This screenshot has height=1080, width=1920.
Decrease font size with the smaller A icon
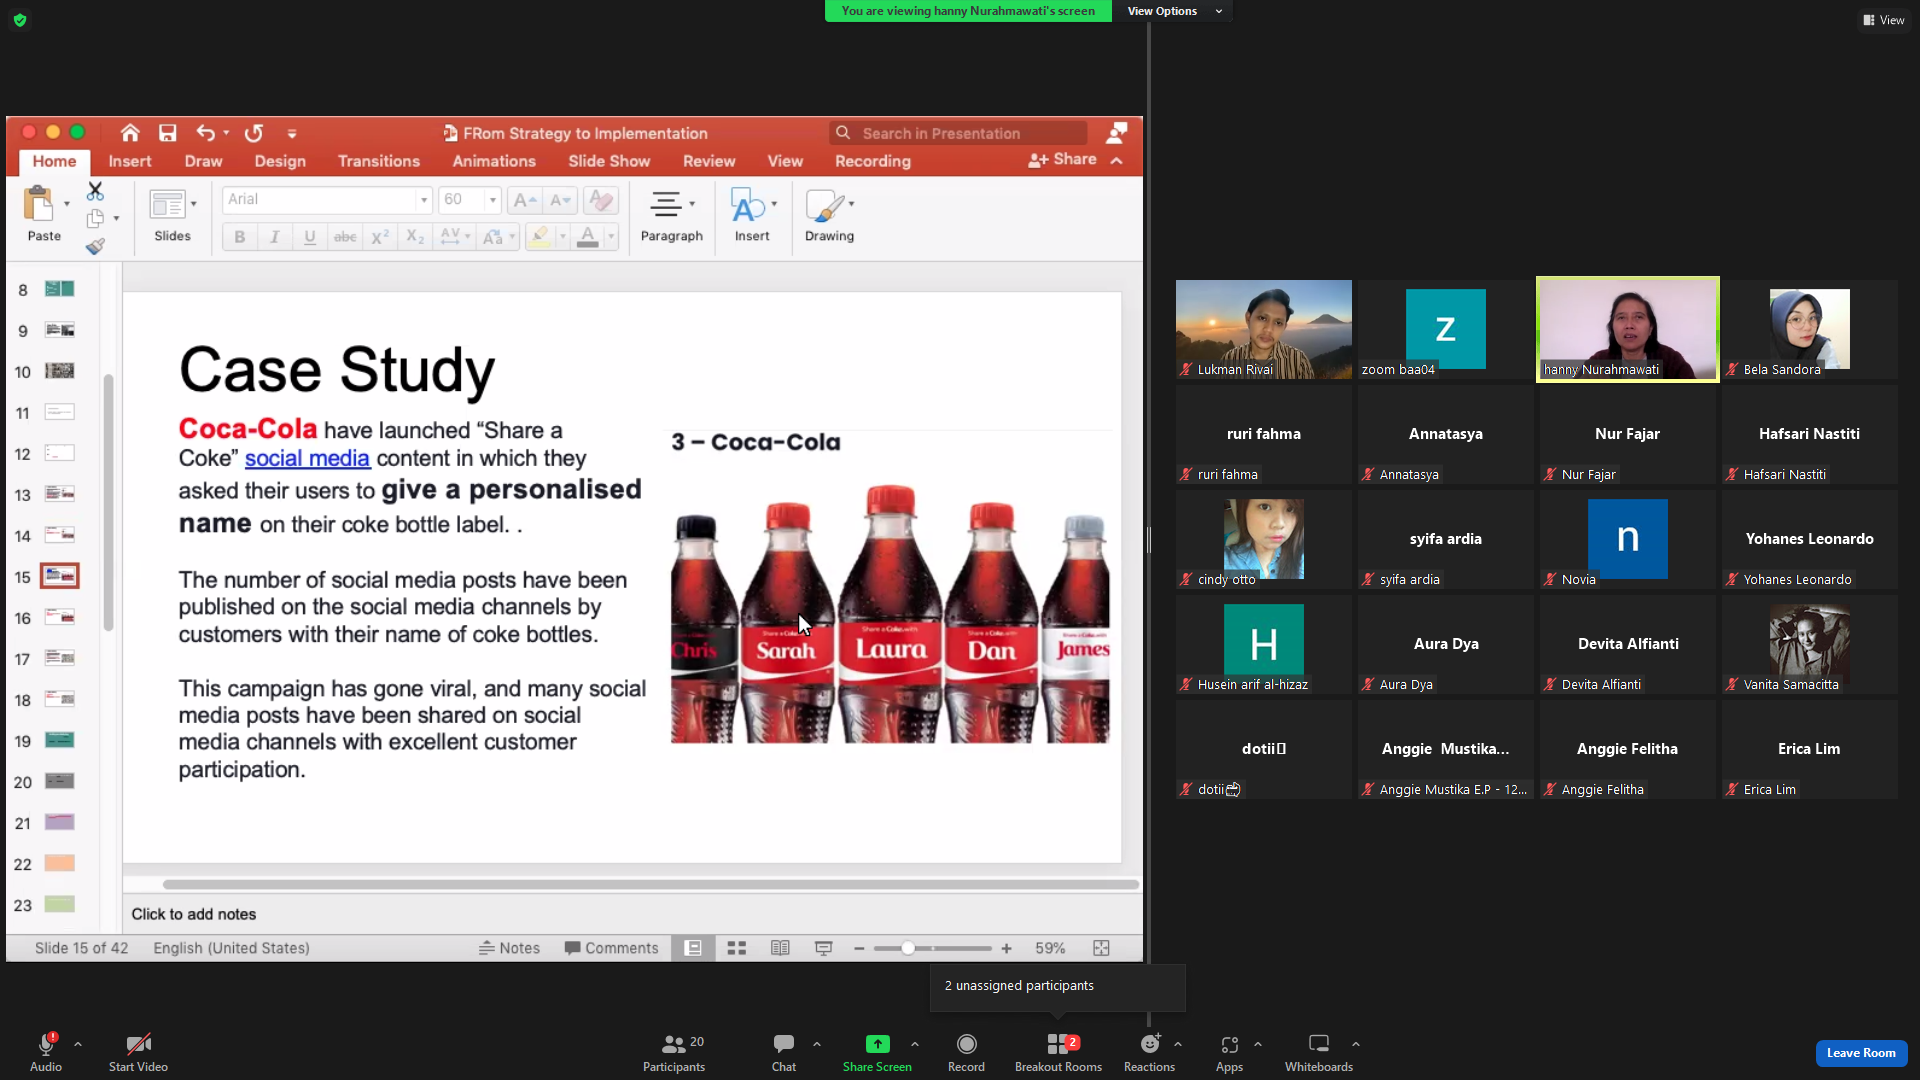click(x=561, y=200)
